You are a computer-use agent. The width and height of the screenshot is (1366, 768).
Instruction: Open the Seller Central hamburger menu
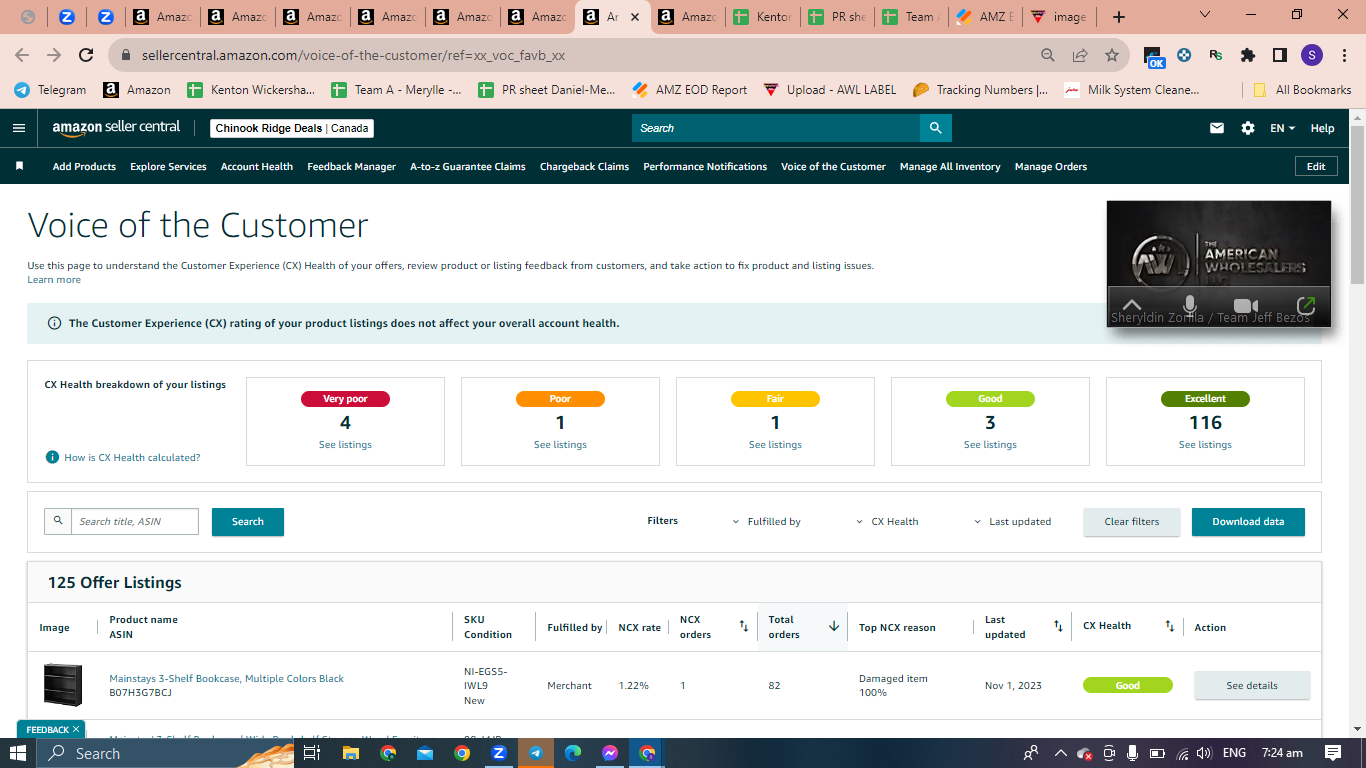tap(19, 128)
